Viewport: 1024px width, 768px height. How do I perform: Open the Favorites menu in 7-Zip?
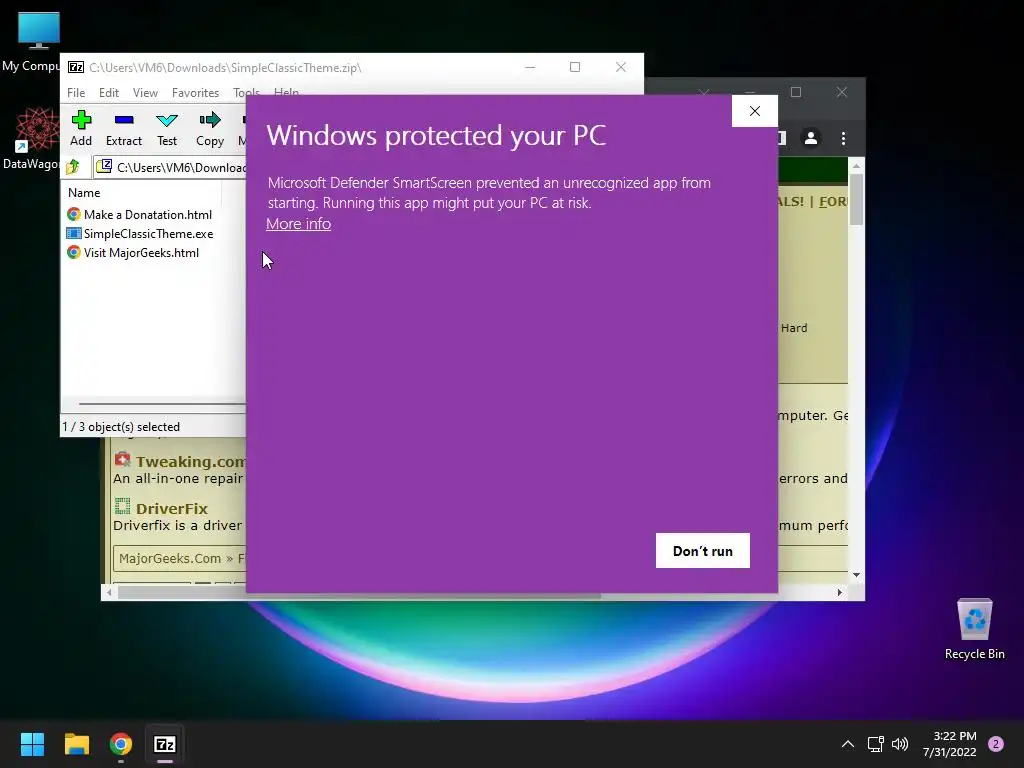(x=195, y=93)
